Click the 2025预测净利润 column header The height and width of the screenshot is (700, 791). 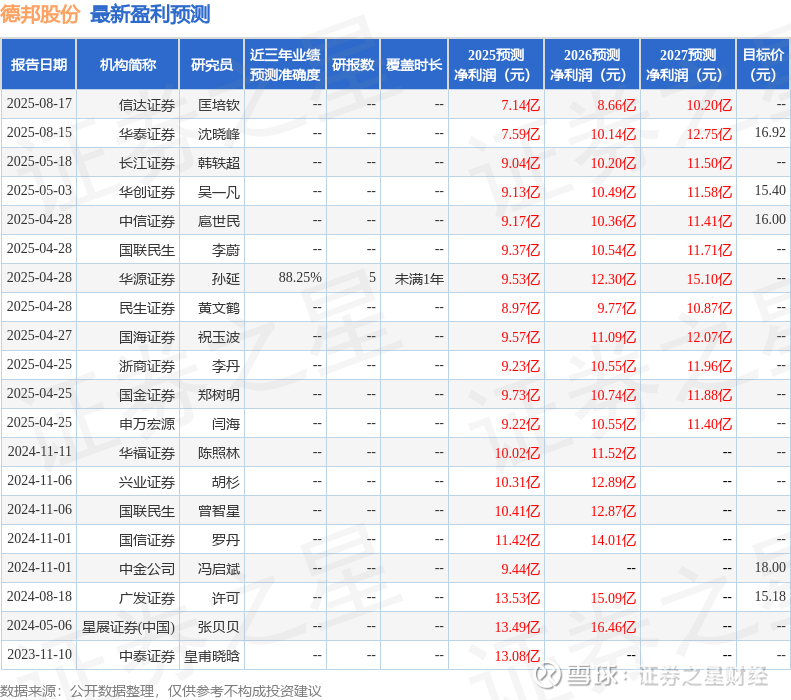pyautogui.click(x=496, y=65)
